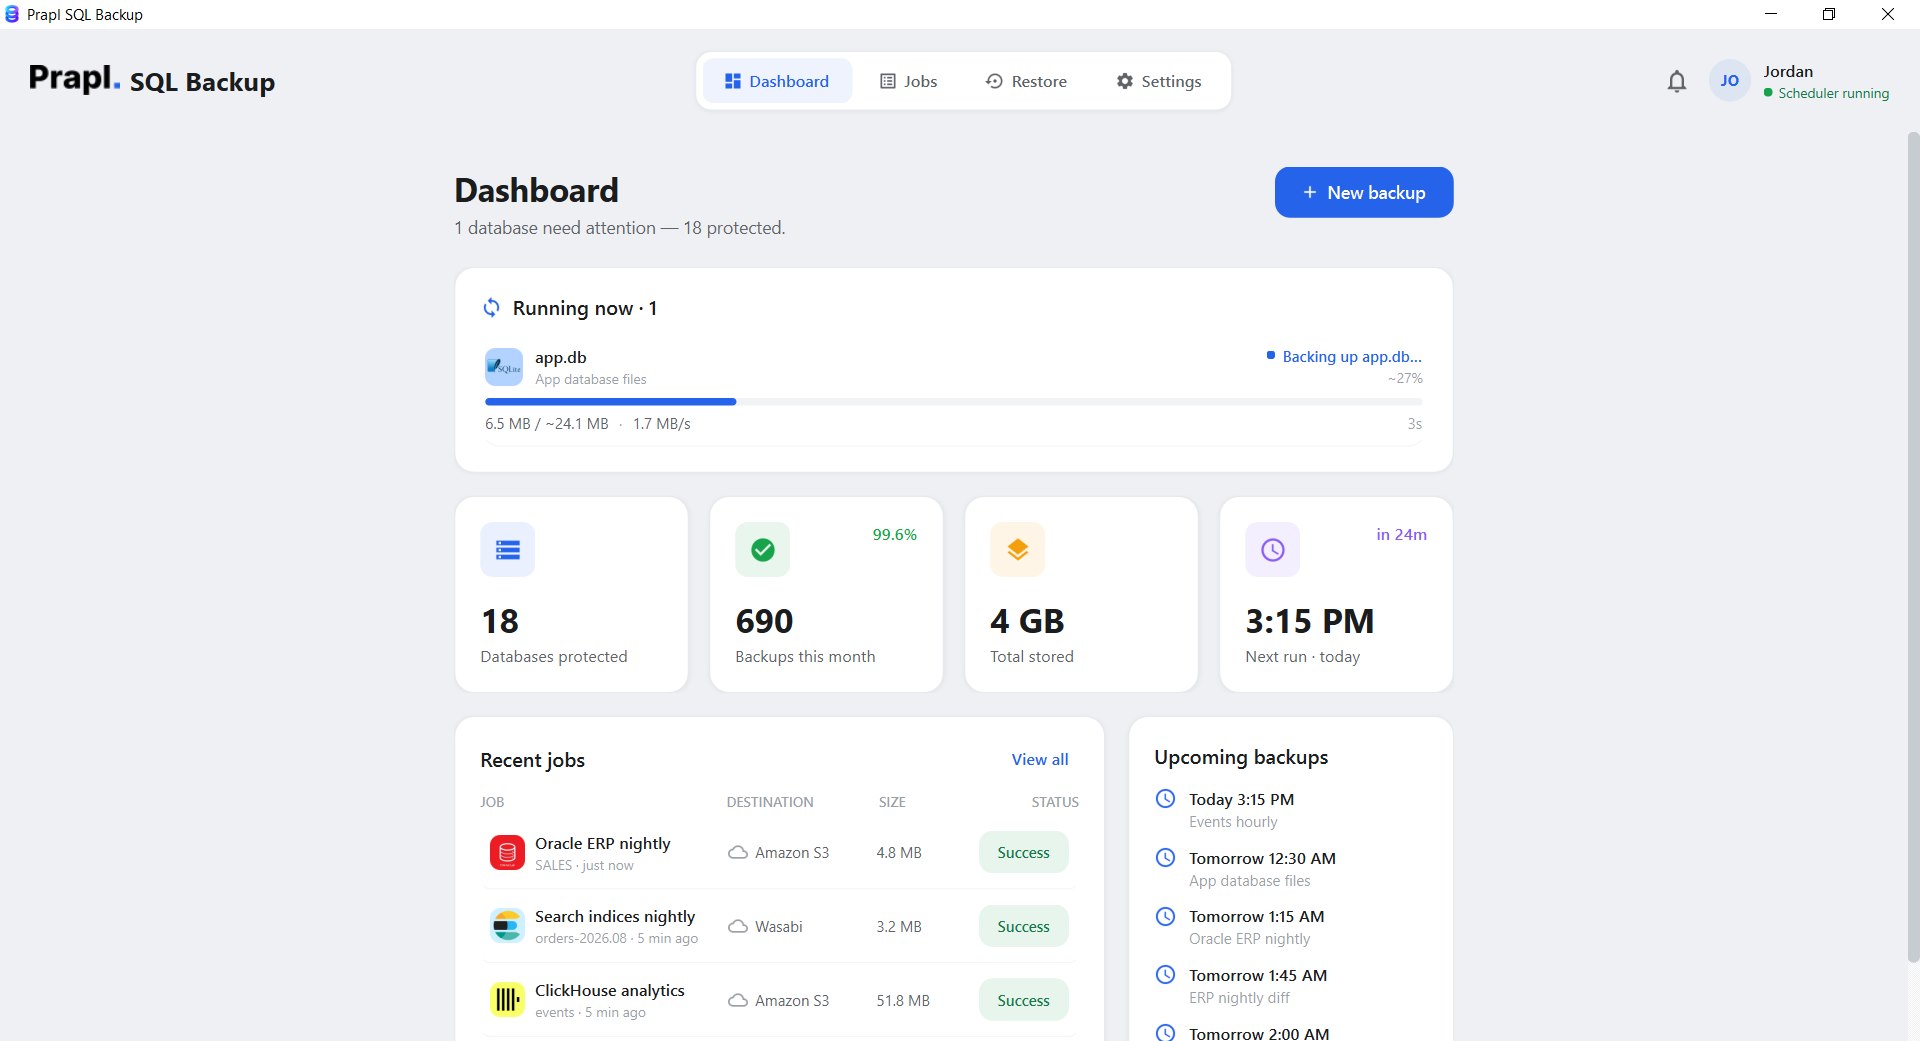Select the ClickHouse analytics job name
1920x1041 pixels.
tap(610, 990)
